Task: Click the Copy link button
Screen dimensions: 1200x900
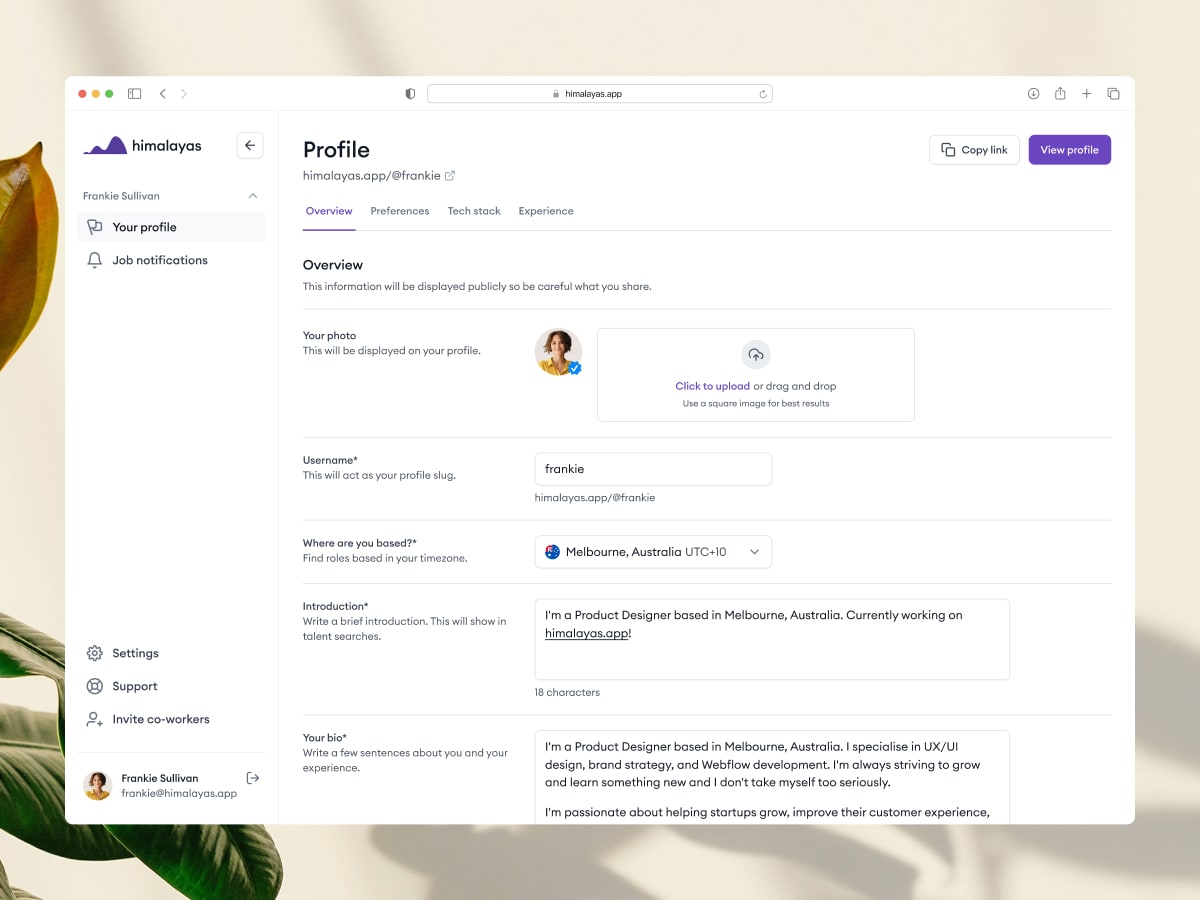Action: tap(974, 150)
